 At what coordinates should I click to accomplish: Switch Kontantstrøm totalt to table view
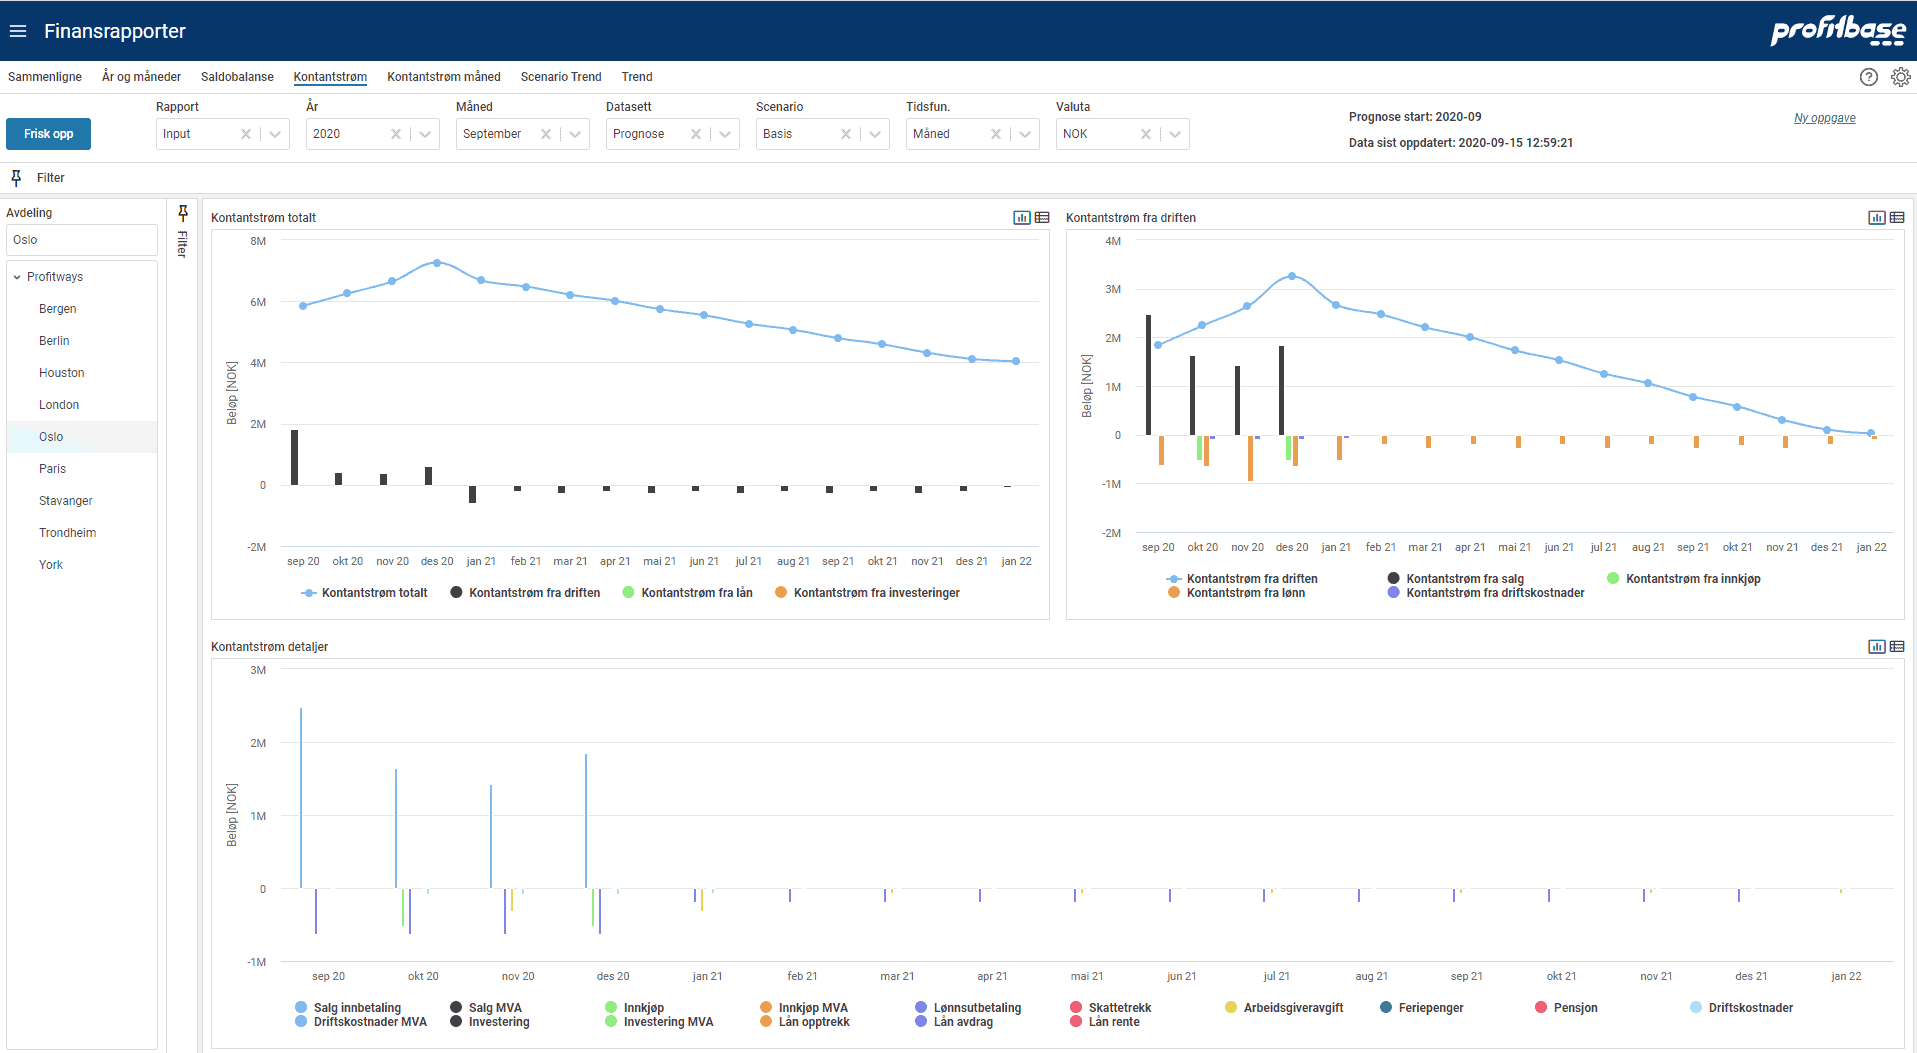pyautogui.click(x=1042, y=218)
